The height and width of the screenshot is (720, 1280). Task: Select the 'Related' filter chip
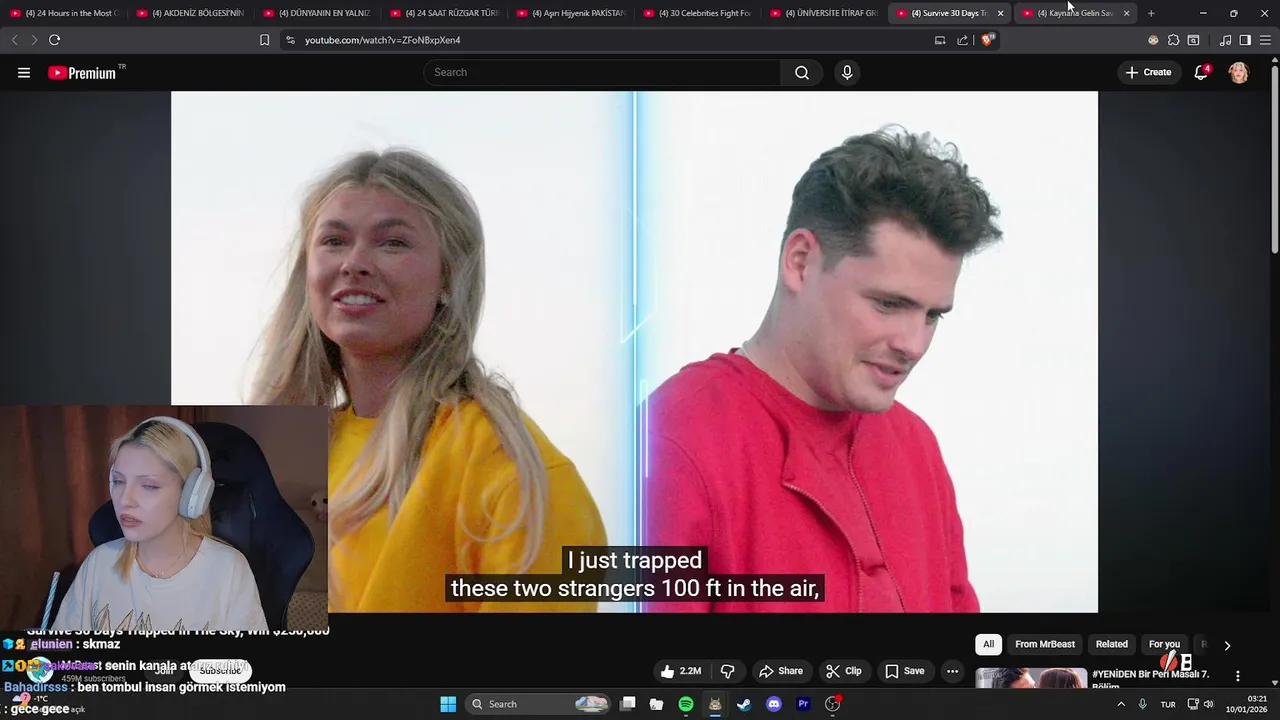pos(1111,644)
